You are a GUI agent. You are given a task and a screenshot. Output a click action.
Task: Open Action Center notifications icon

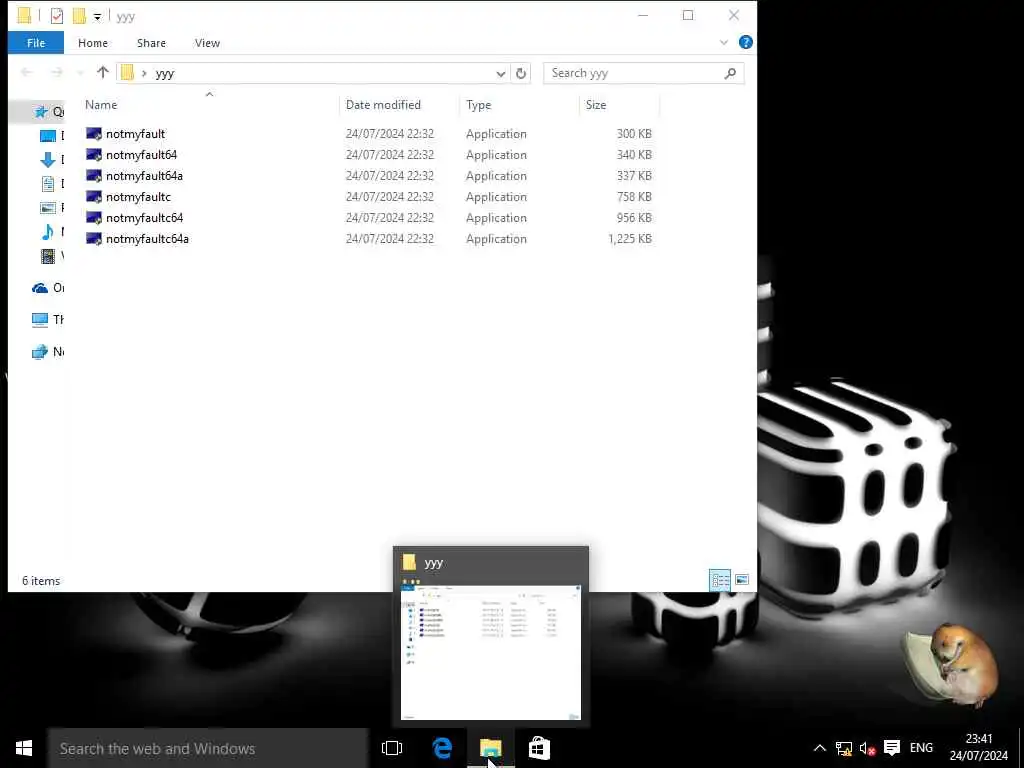pos(891,748)
